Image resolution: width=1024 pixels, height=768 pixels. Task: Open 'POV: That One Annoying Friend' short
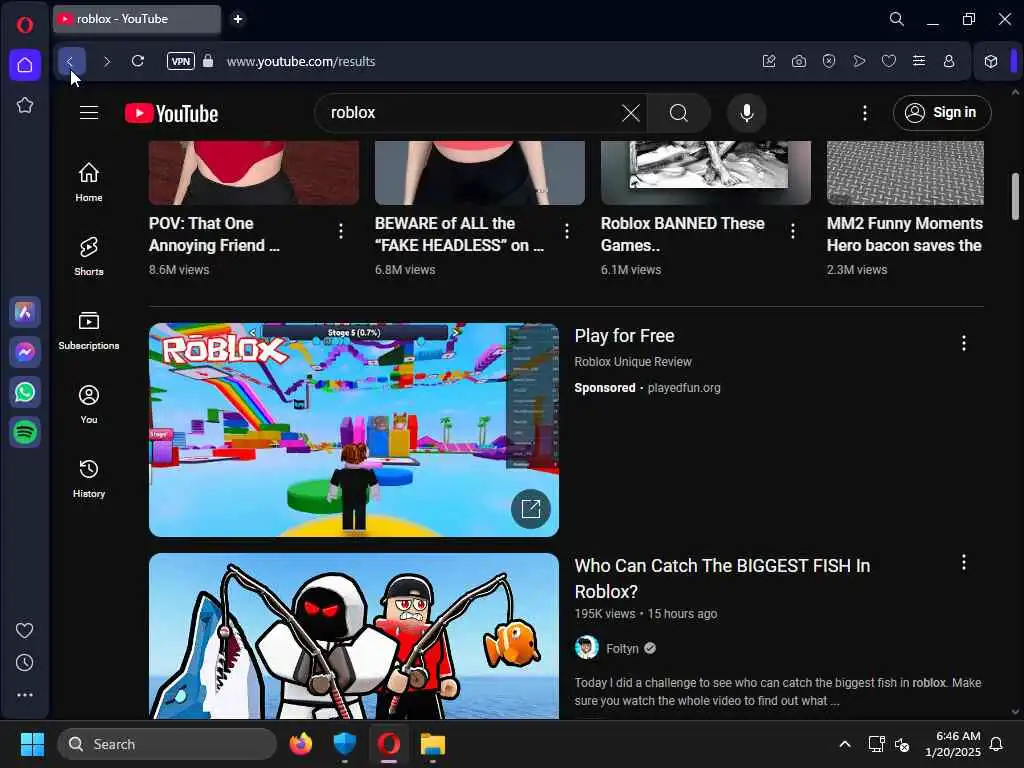pyautogui.click(x=214, y=234)
